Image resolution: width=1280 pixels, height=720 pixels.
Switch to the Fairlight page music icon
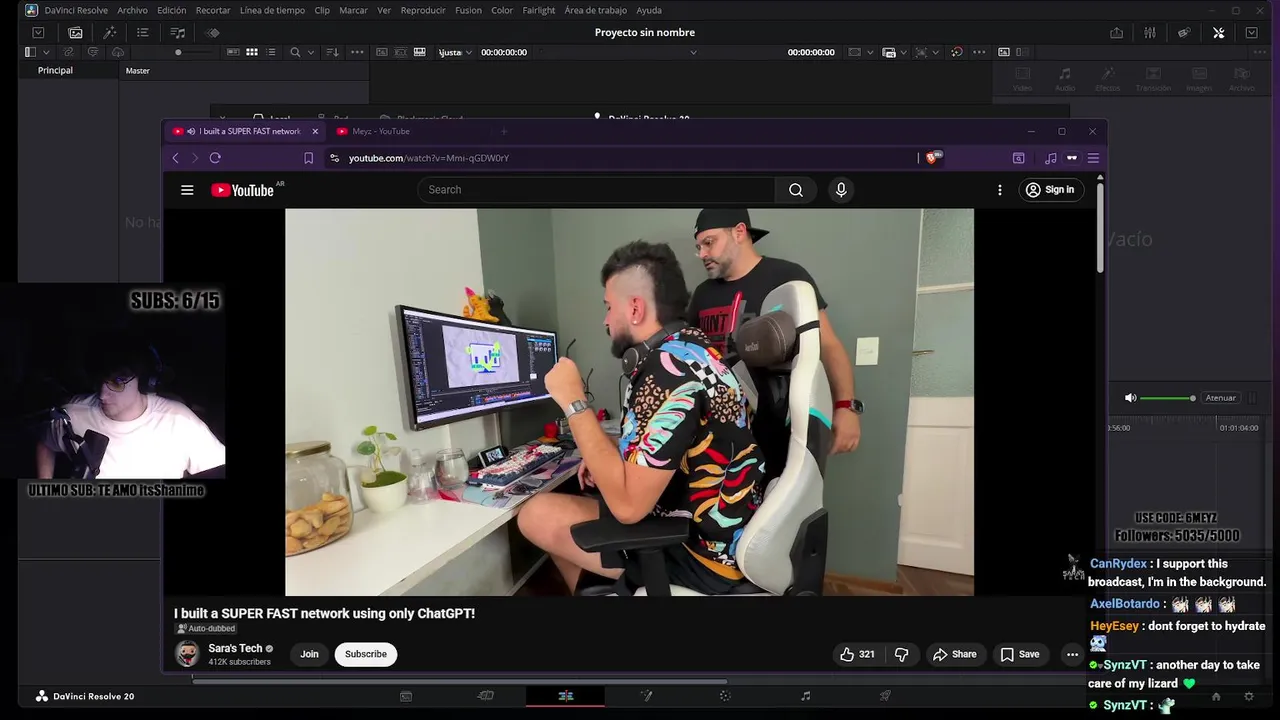coord(805,696)
